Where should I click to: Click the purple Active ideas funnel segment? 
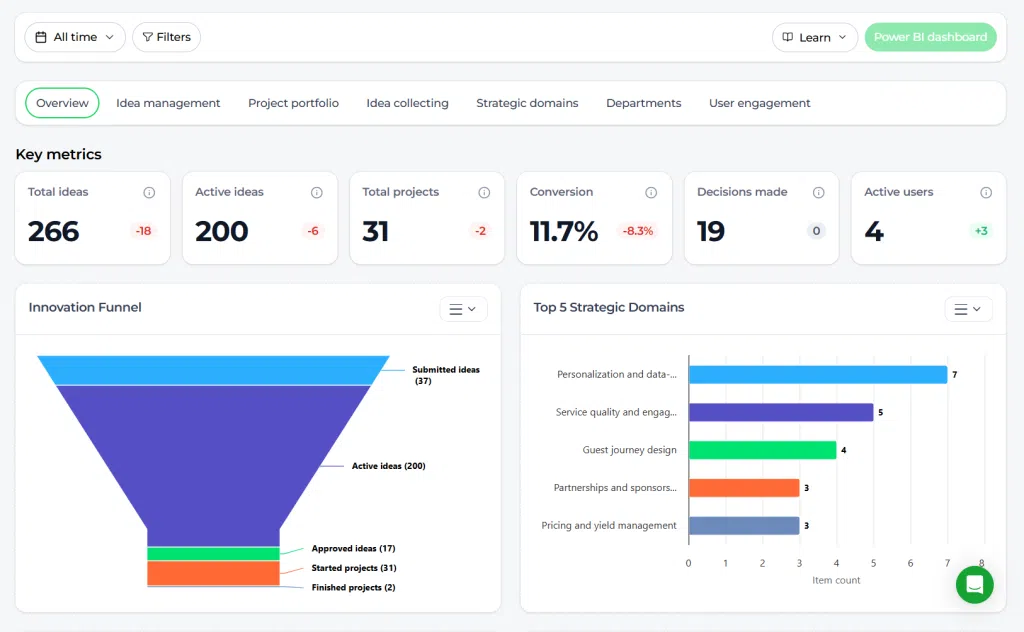[x=213, y=457]
